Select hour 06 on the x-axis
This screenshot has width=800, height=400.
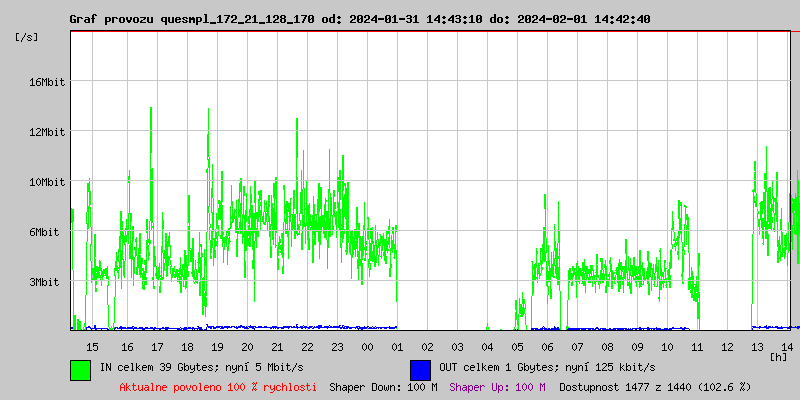(547, 346)
